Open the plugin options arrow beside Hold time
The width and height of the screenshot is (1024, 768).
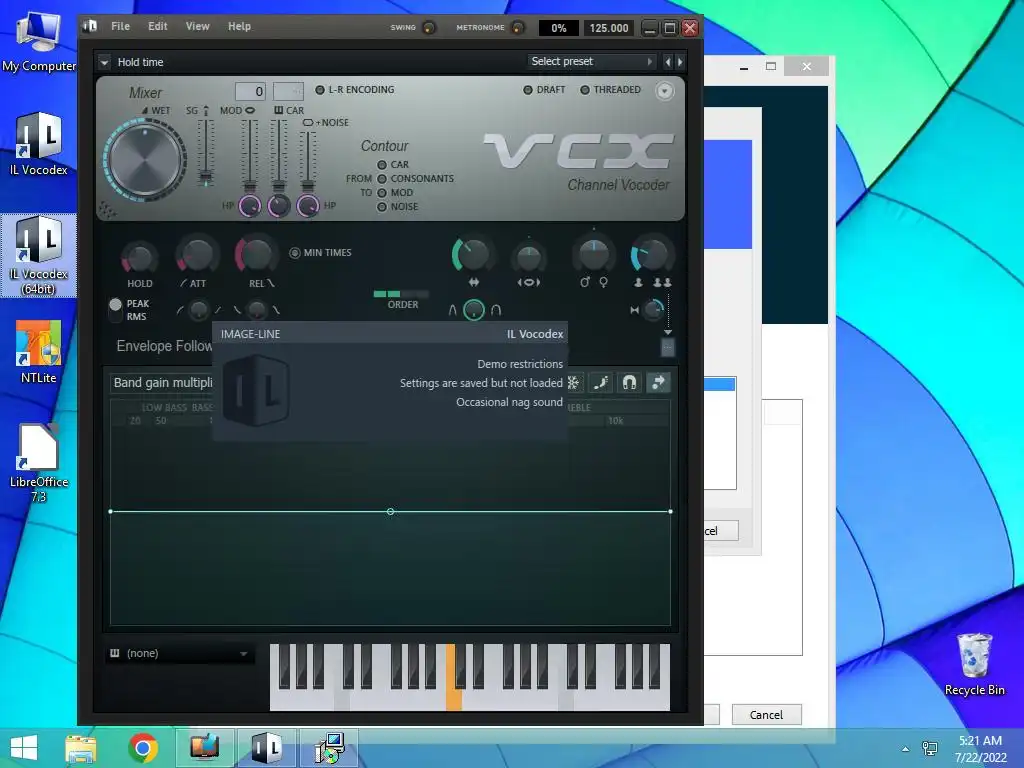[x=104, y=63]
